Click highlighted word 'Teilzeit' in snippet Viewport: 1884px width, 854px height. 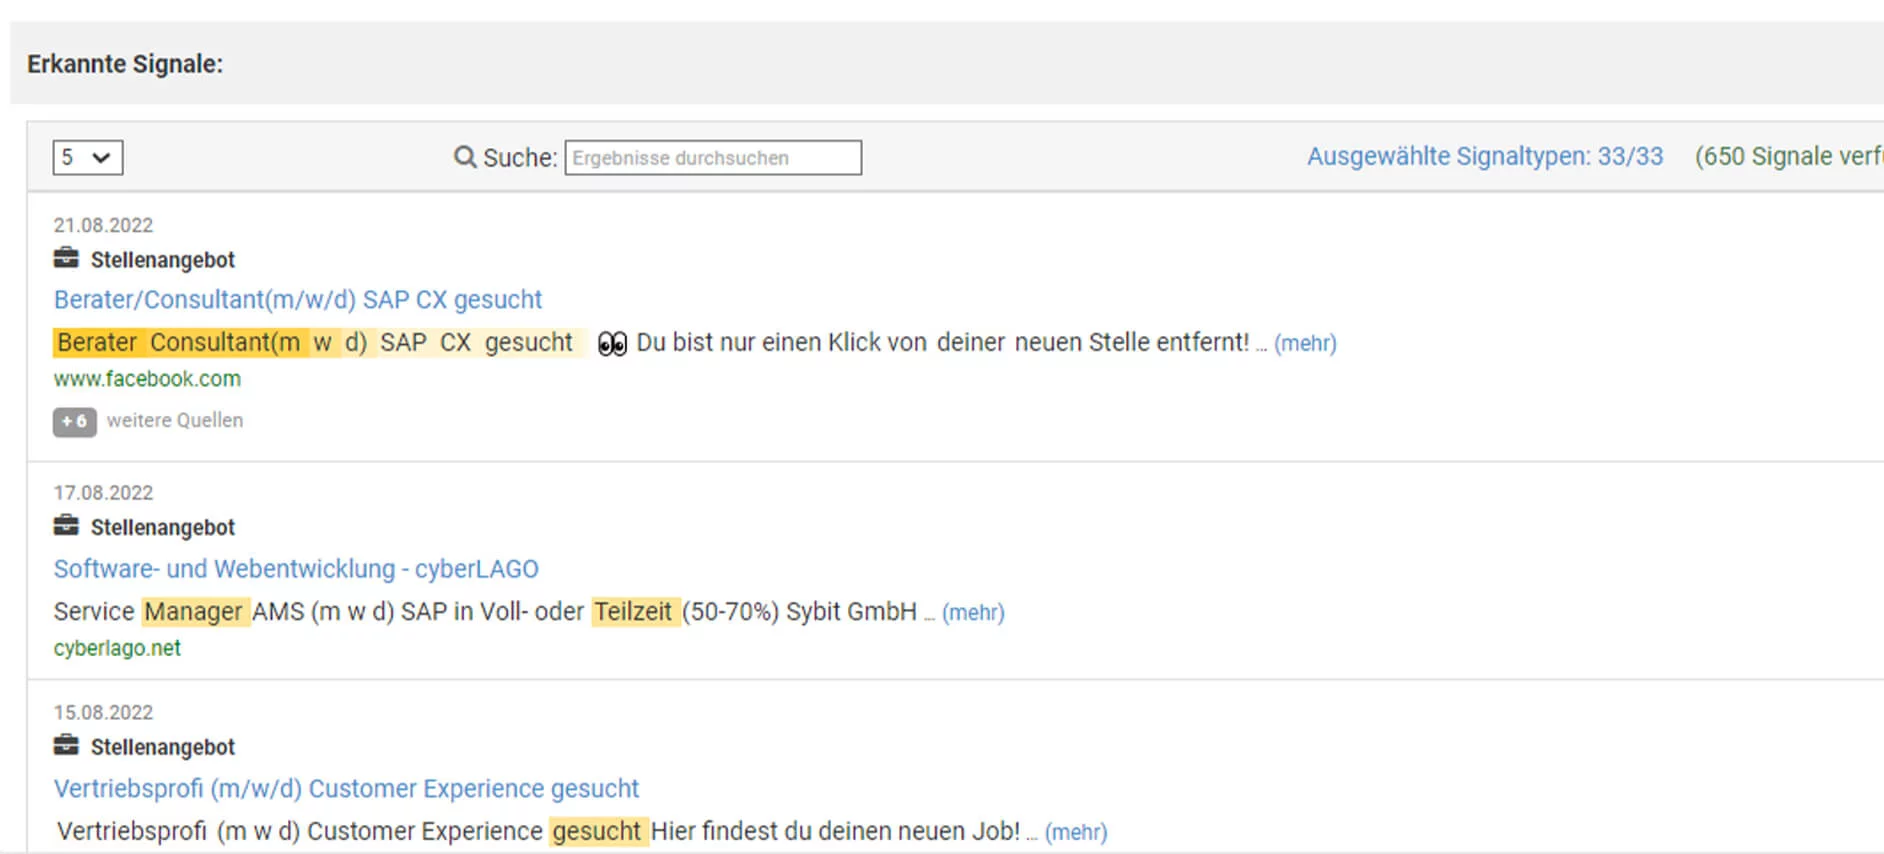[634, 612]
